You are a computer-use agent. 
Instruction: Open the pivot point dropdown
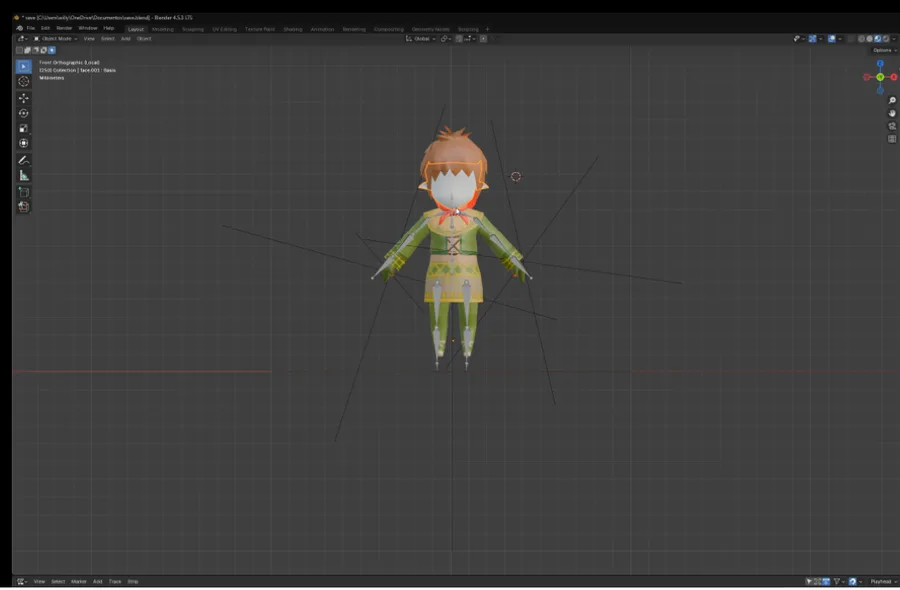tap(445, 39)
